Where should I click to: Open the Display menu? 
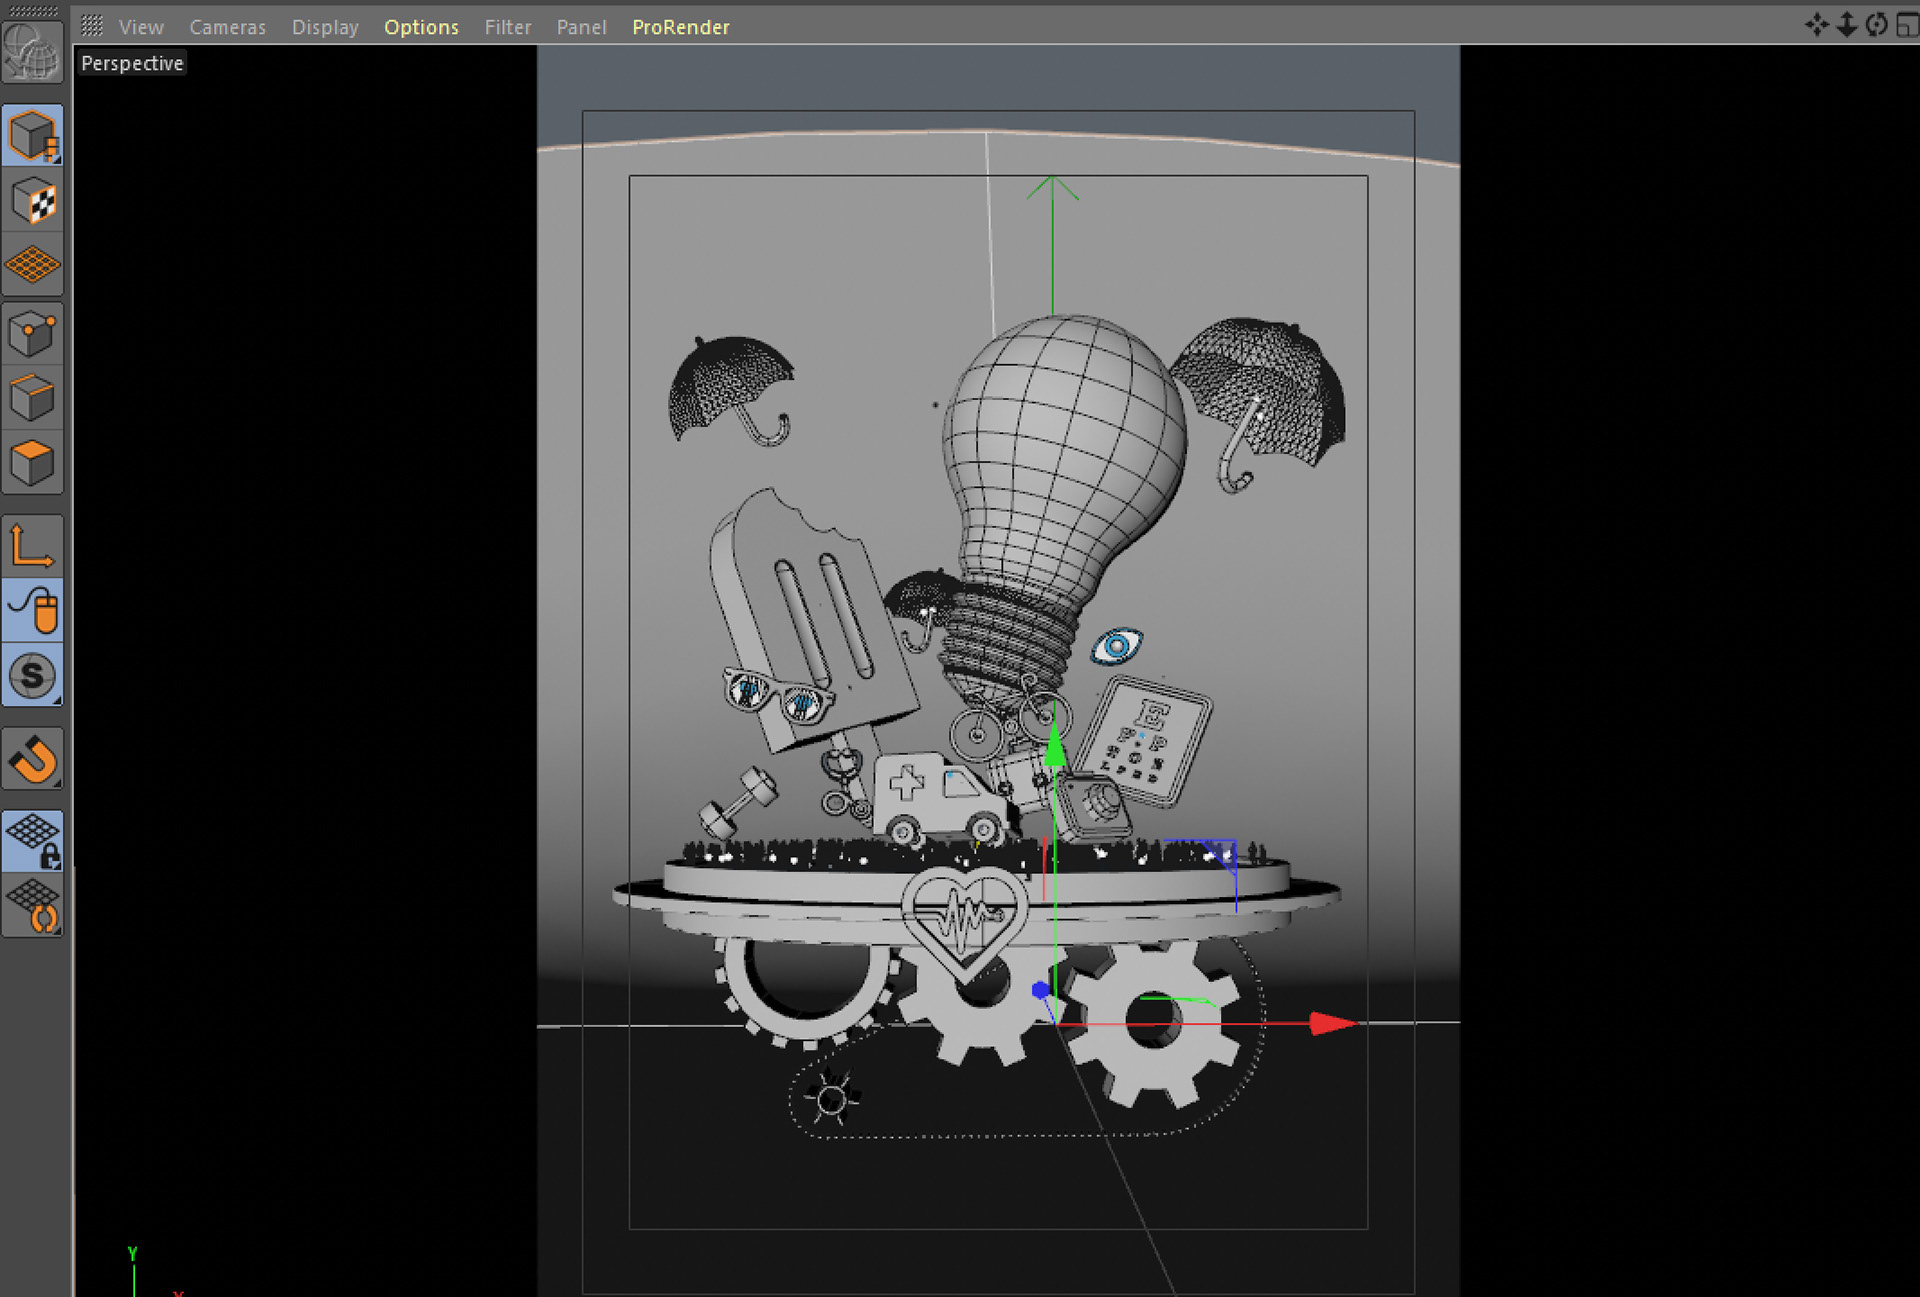(325, 27)
